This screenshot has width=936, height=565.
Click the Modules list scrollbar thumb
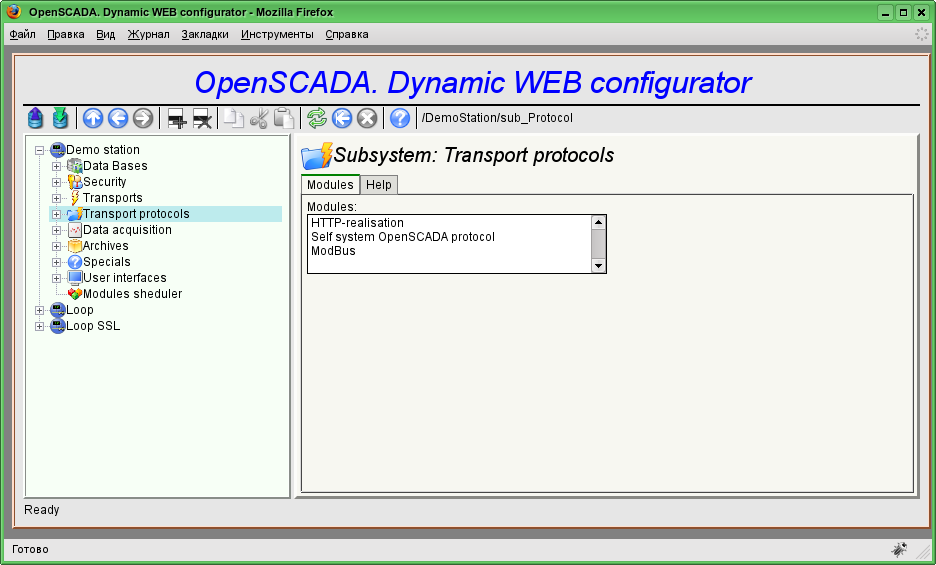click(x=598, y=244)
